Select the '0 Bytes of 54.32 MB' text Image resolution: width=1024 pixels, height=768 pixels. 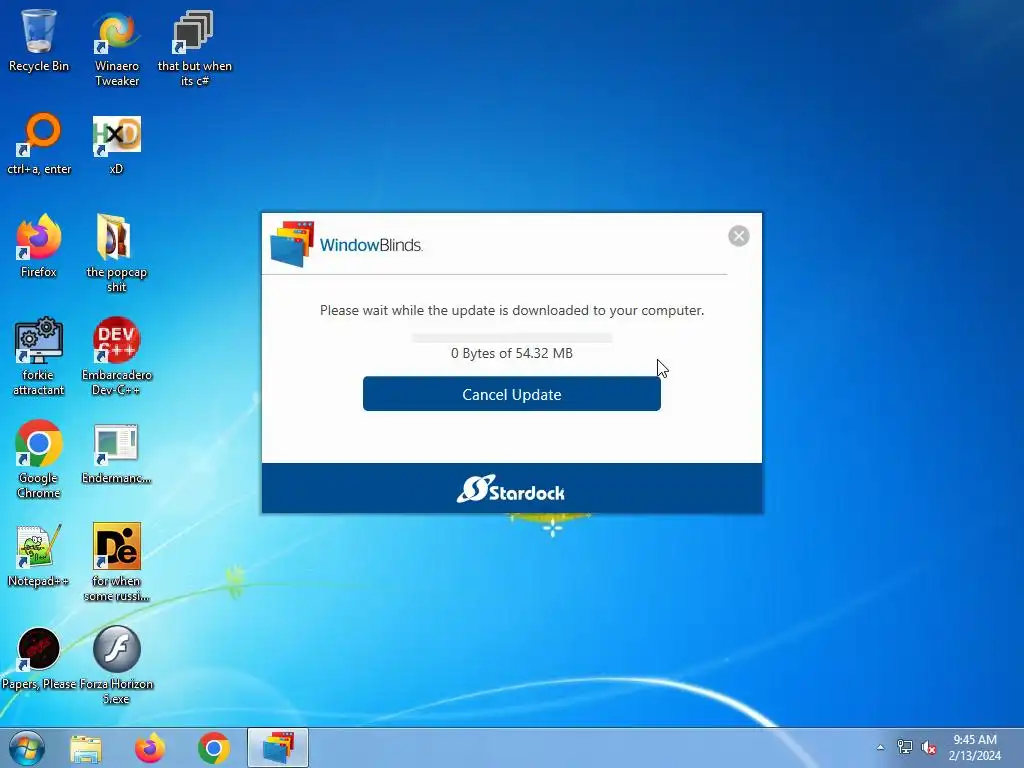[x=511, y=353]
